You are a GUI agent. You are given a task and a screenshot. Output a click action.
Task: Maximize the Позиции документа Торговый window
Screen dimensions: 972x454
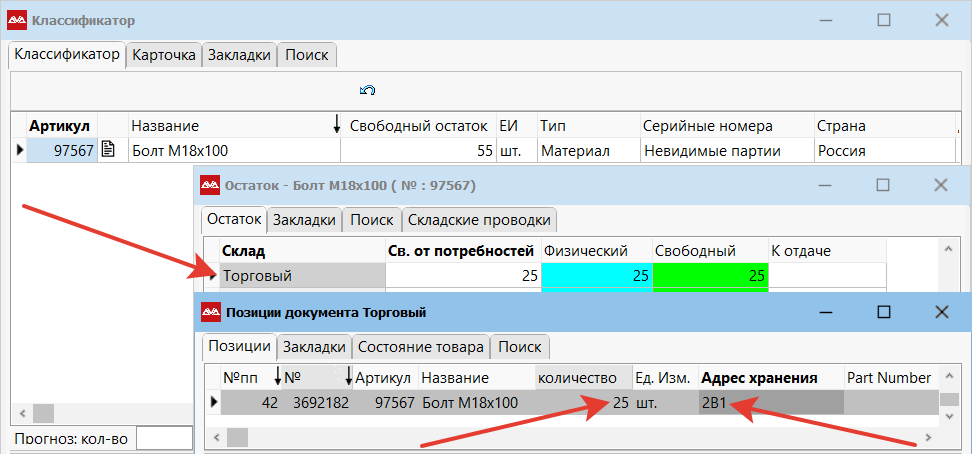pos(883,312)
